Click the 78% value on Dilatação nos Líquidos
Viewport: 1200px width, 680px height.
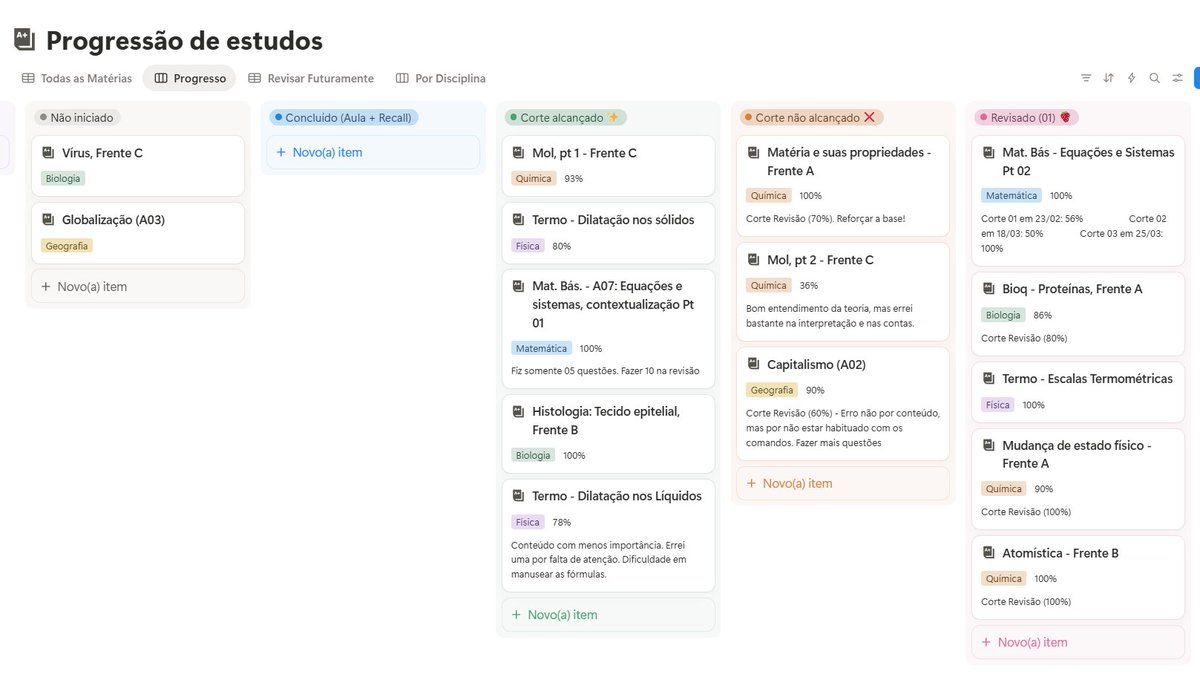(561, 522)
